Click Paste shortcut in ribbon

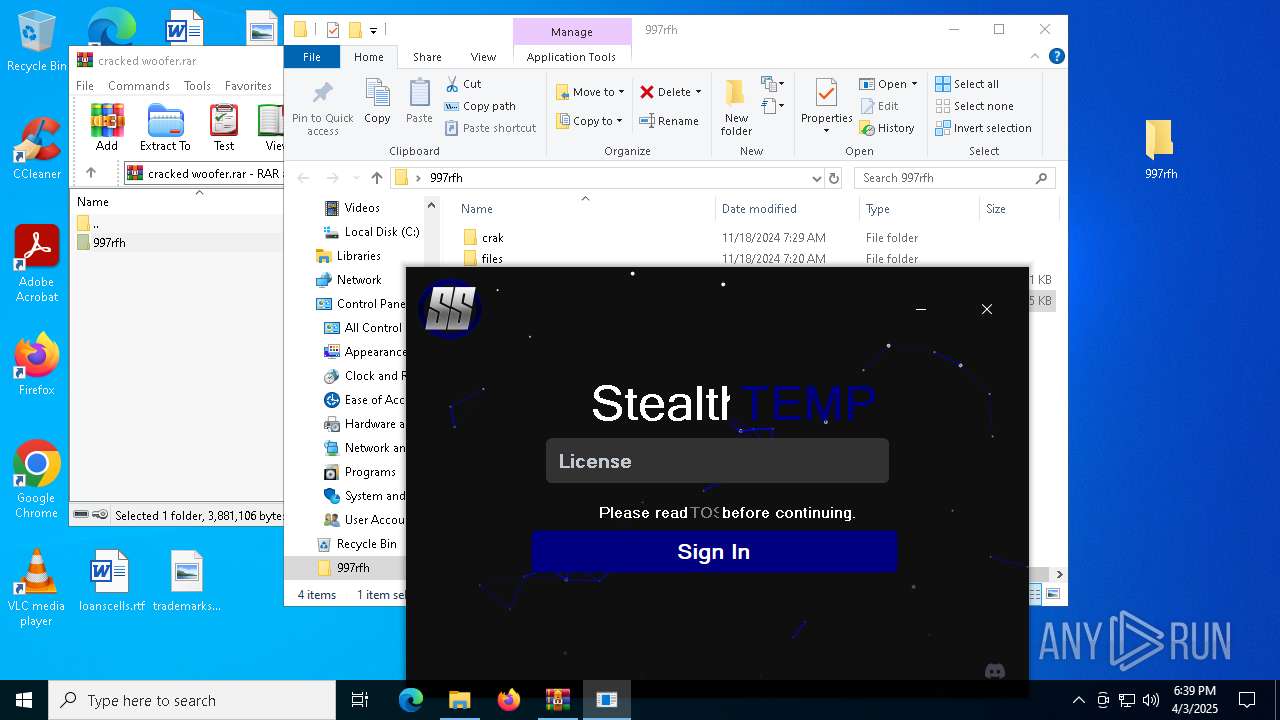491,128
